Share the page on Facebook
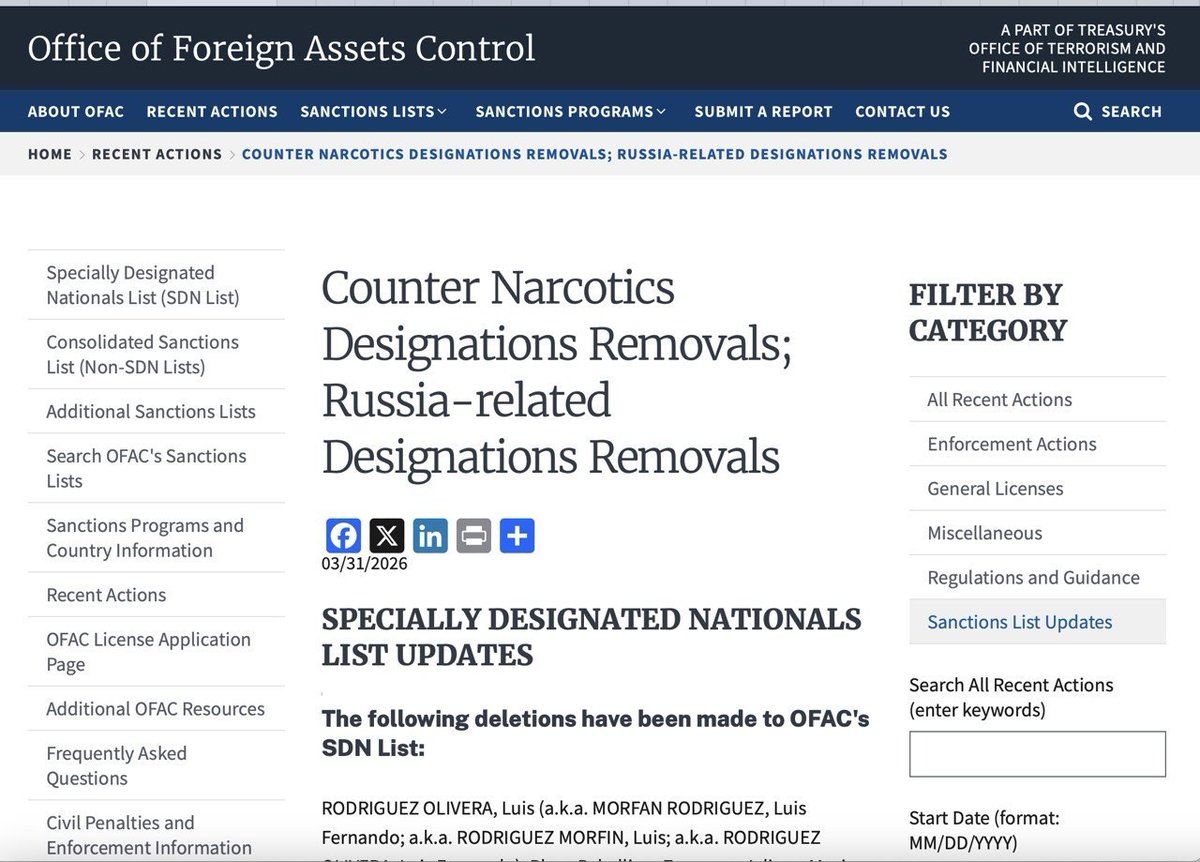This screenshot has width=1200, height=862. [343, 535]
